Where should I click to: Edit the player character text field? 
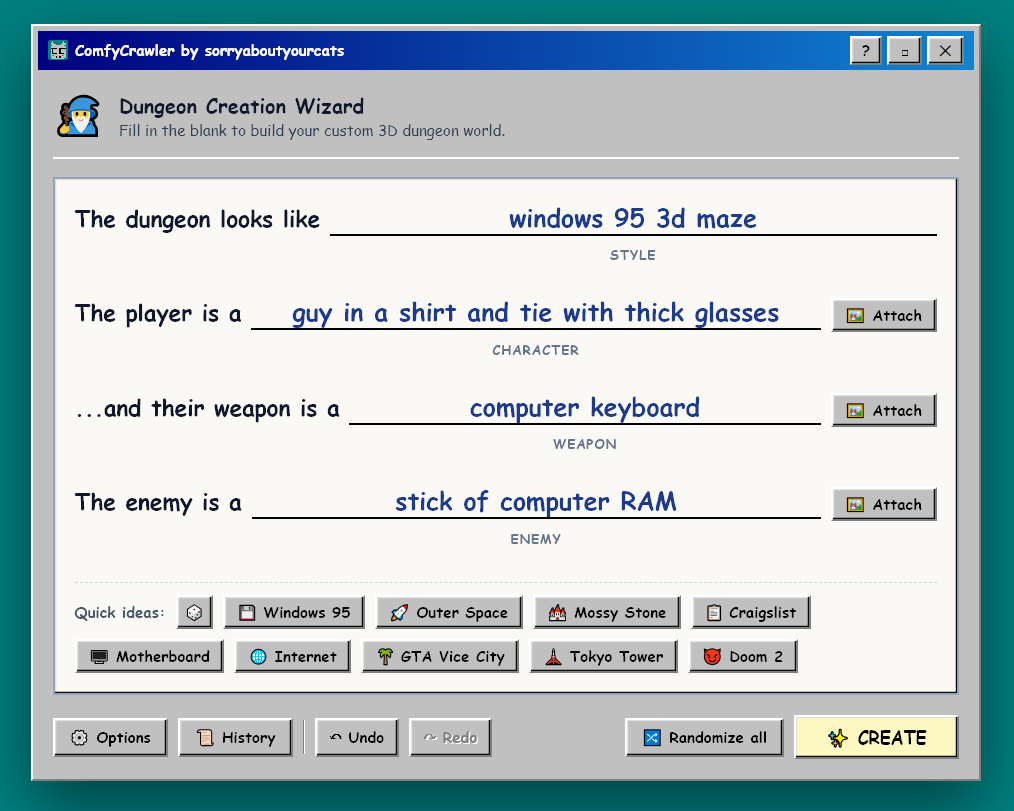tap(535, 314)
